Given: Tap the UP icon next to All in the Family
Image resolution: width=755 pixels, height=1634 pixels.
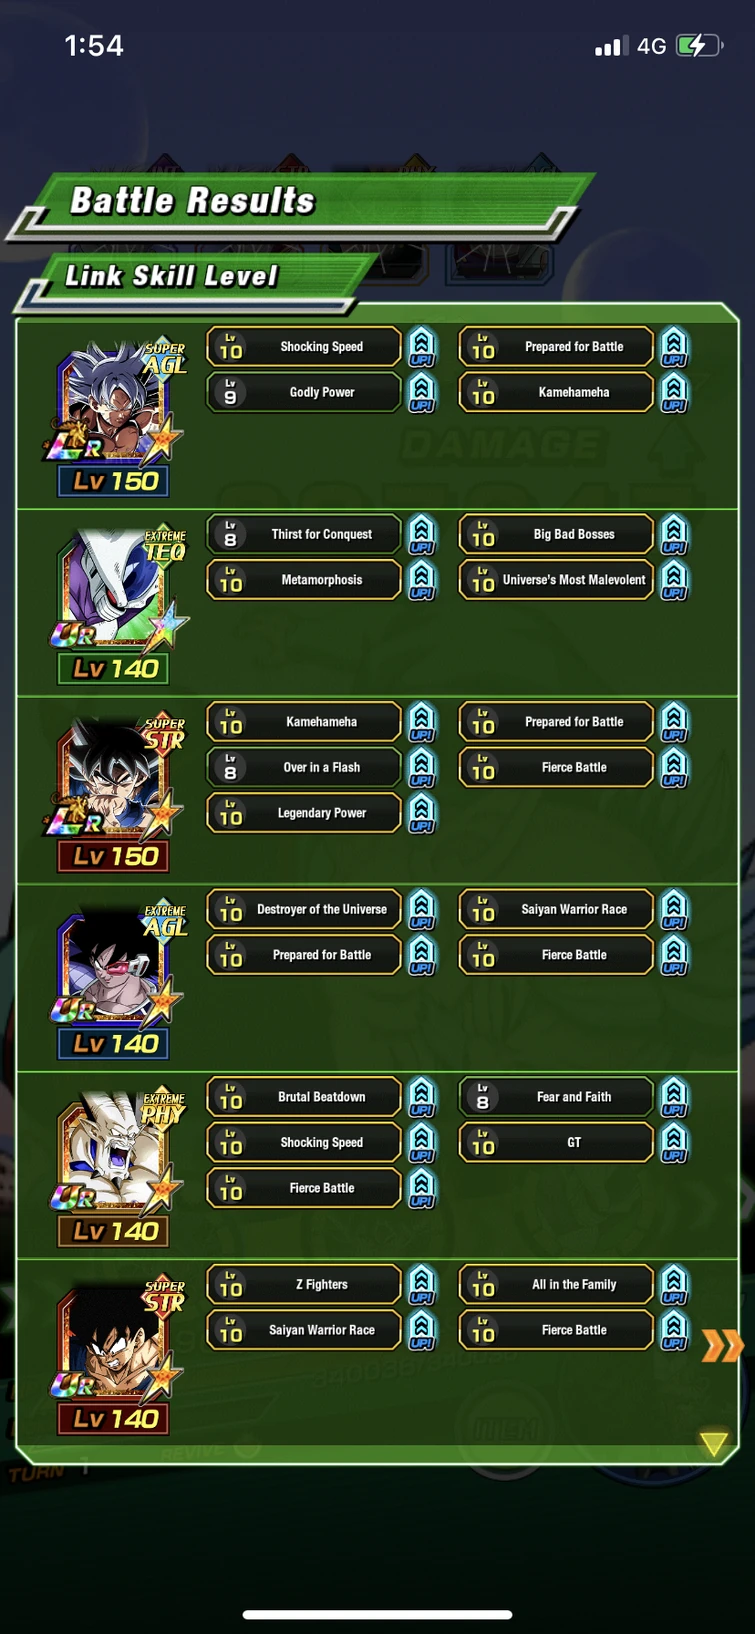Looking at the screenshot, I should pos(674,1285).
